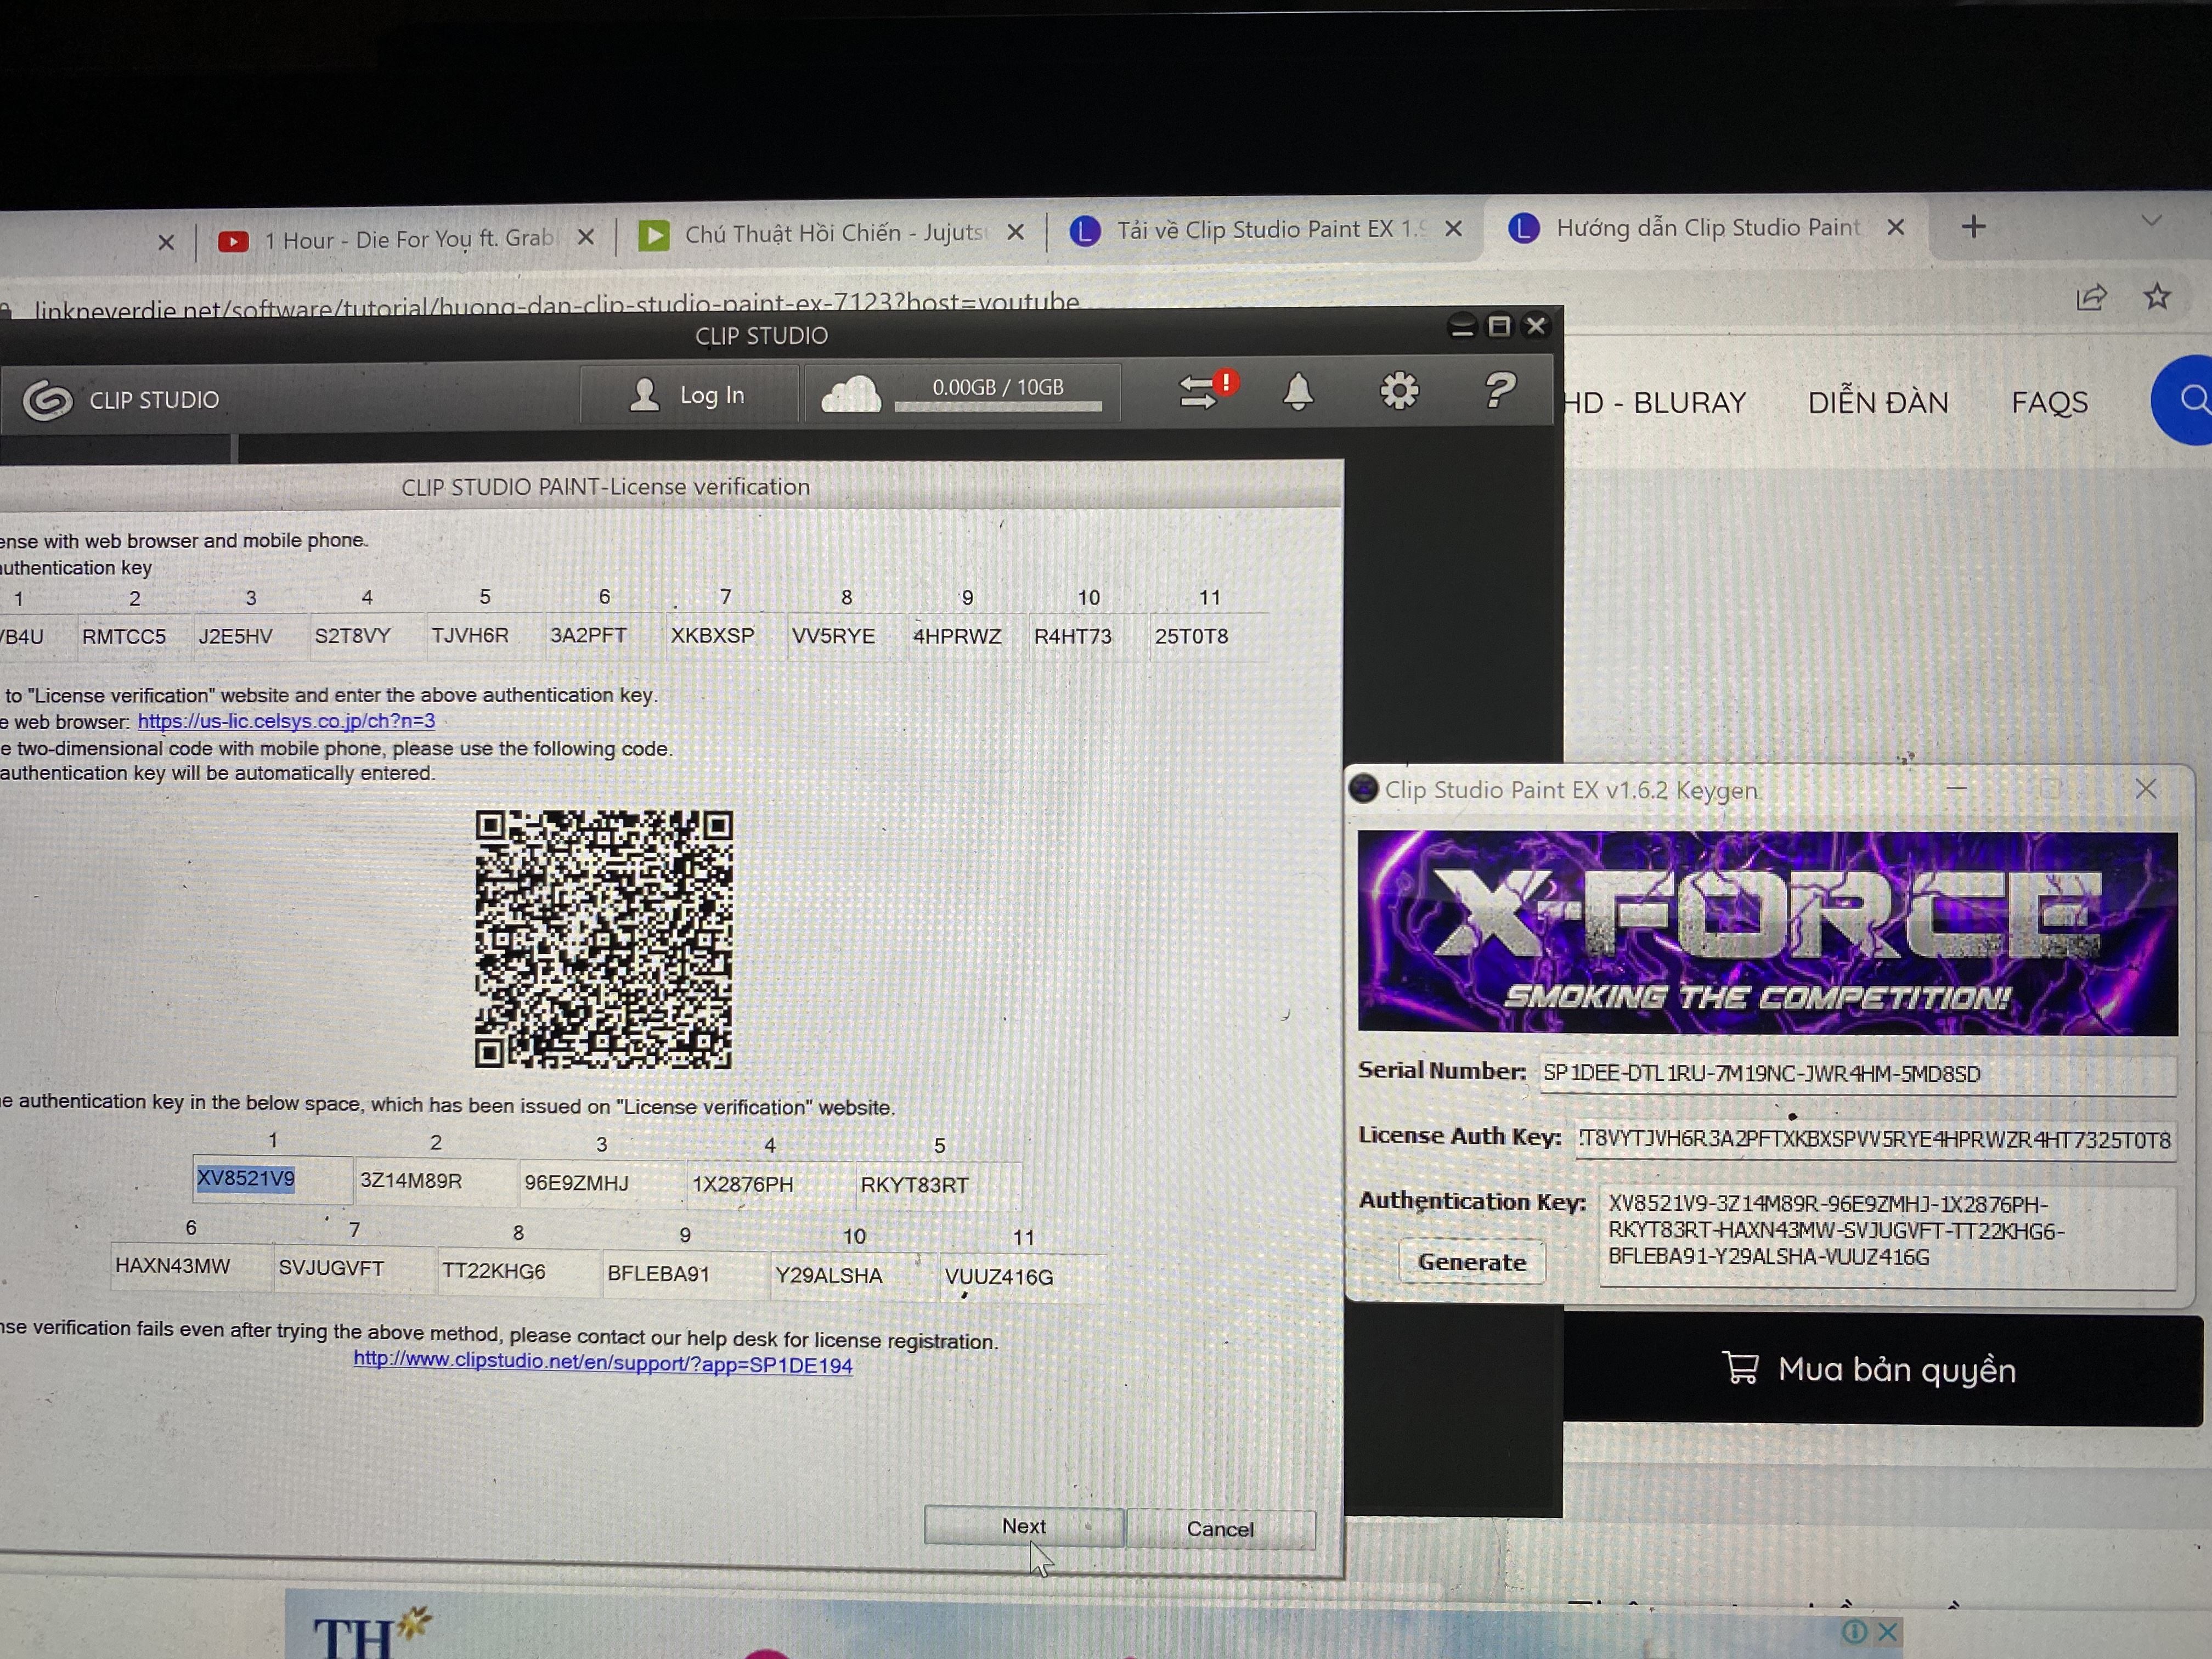The image size is (2212, 1659).
Task: Click the cloud storage usage bar
Action: point(998,406)
